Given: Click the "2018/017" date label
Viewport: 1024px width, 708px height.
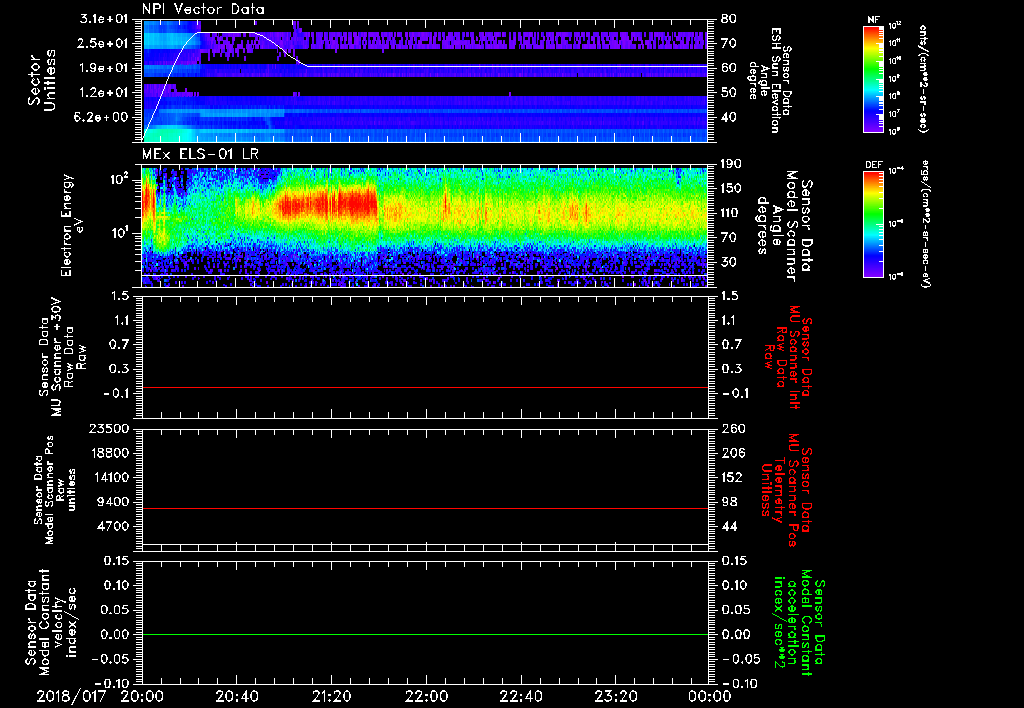Looking at the screenshot, I should coord(71,696).
